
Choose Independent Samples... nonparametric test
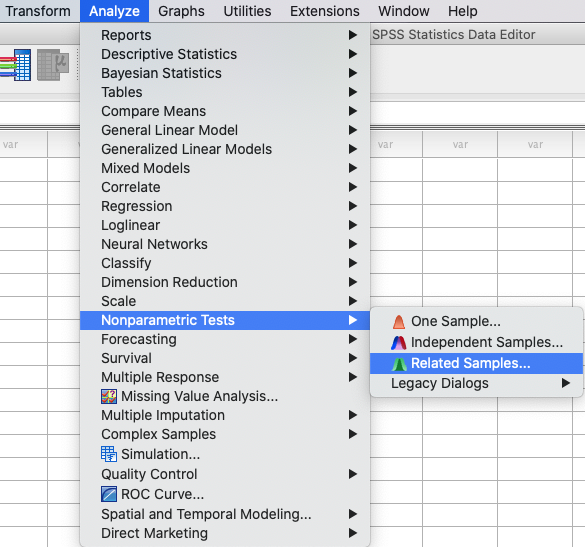(x=476, y=343)
